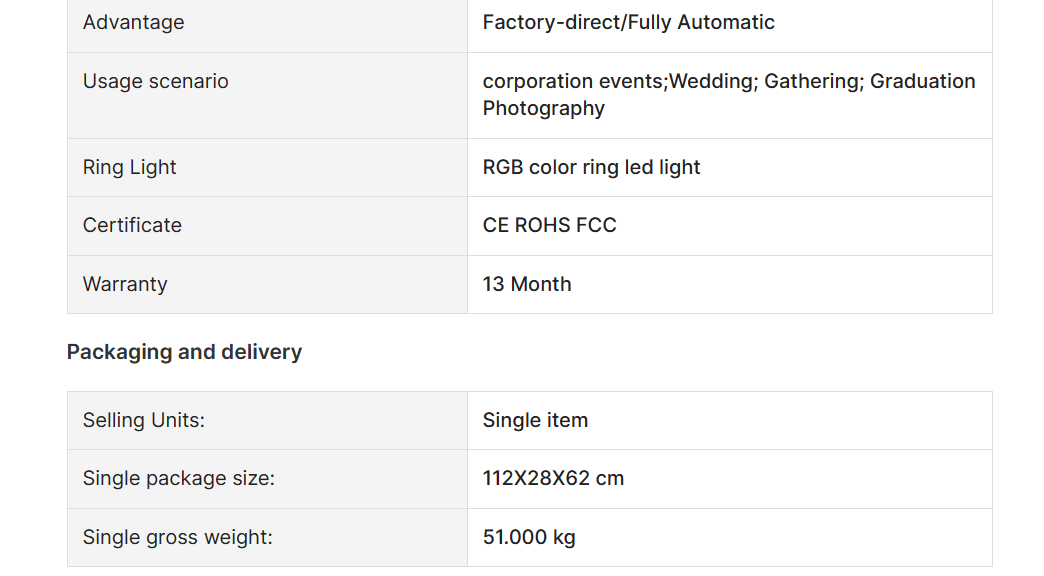Click the Single gross weight label
1044x576 pixels.
[178, 537]
